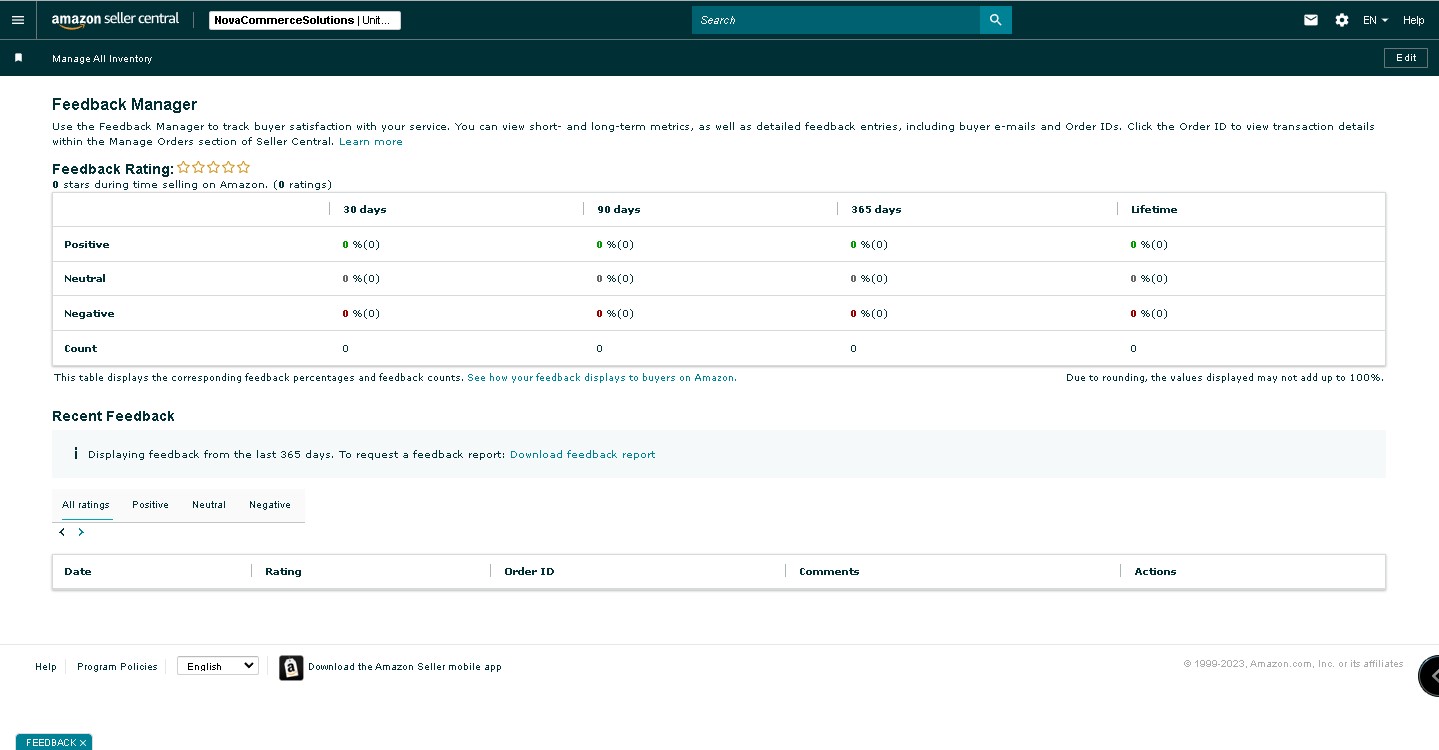The height and width of the screenshot is (750, 1439).
Task: Click the Count value under 365 days
Action: (854, 349)
